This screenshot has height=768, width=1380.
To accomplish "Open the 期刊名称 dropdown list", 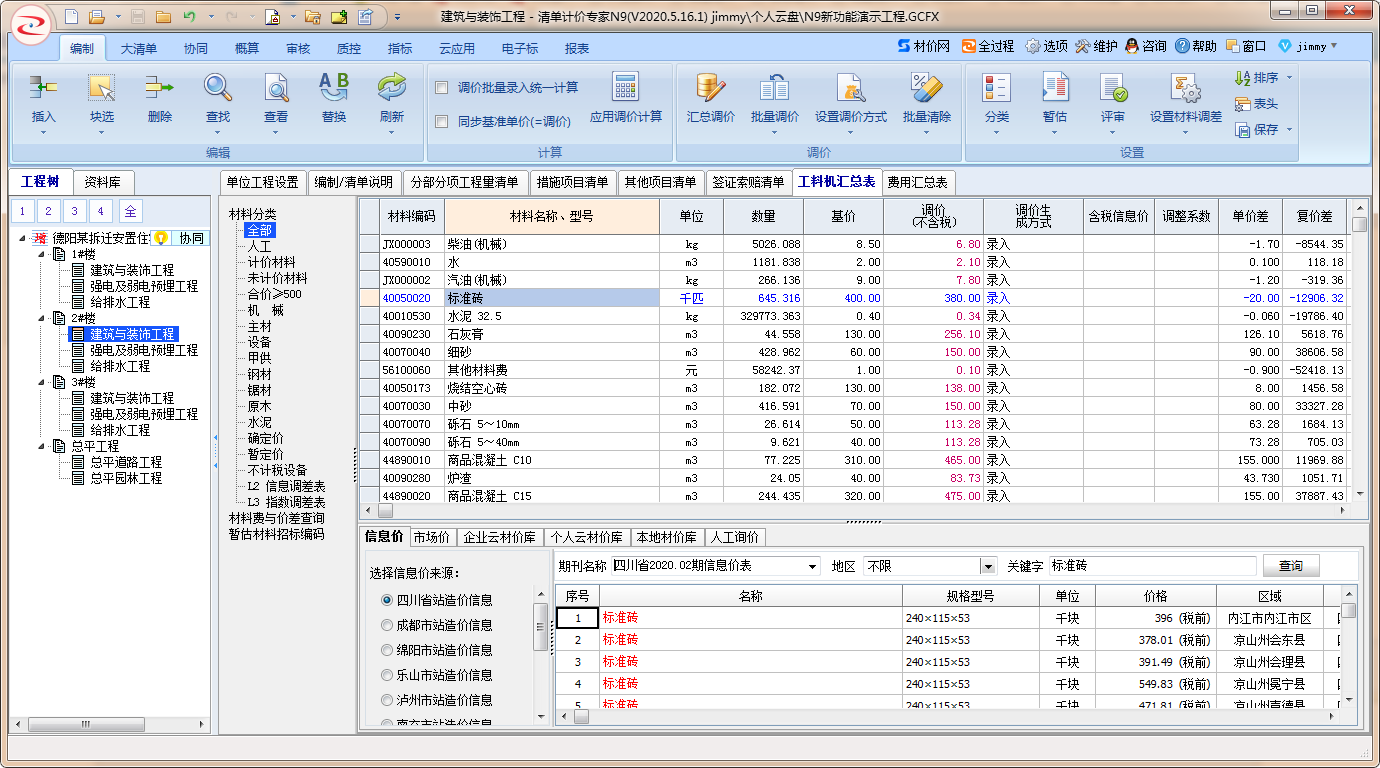I will 810,567.
